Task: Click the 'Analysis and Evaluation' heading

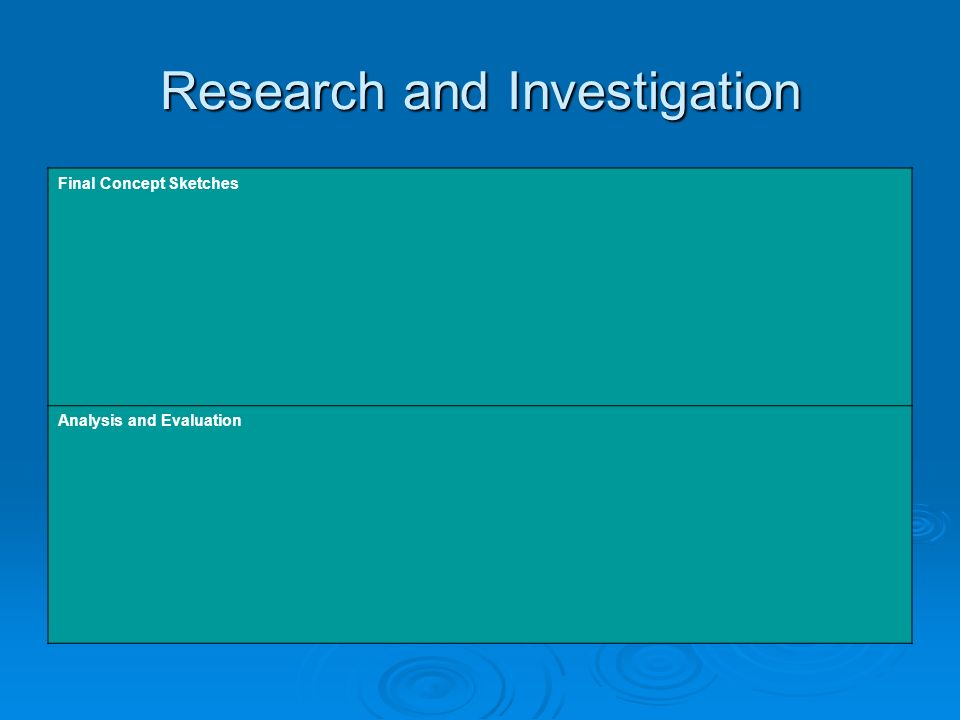Action: (149, 421)
